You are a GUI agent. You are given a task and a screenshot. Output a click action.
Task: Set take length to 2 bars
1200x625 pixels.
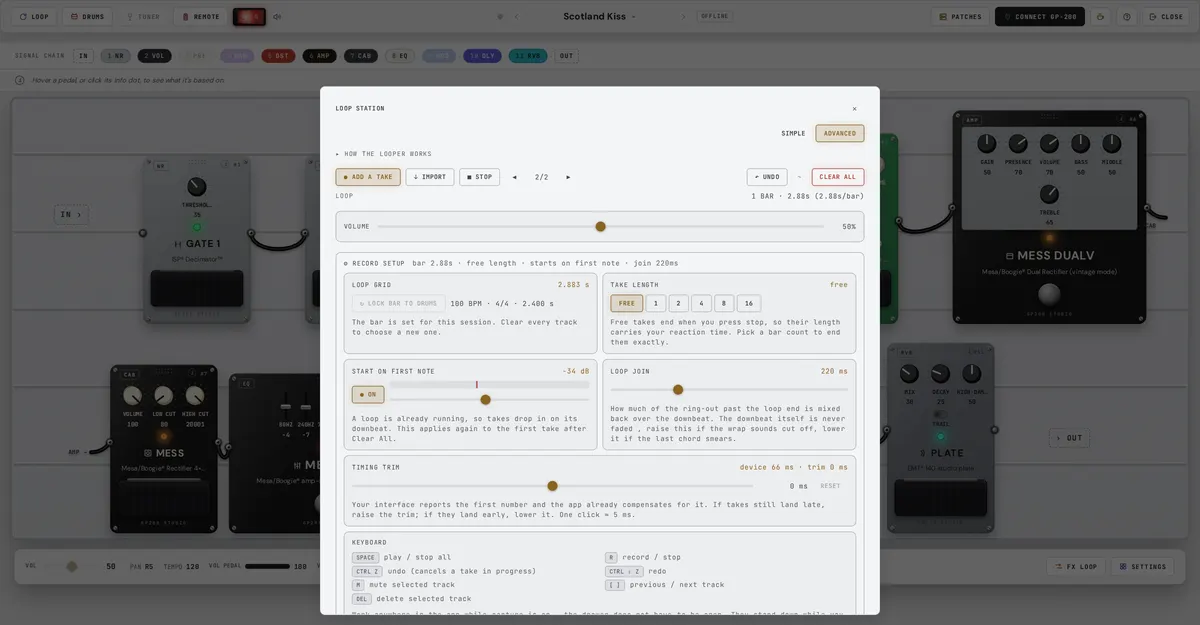click(678, 303)
